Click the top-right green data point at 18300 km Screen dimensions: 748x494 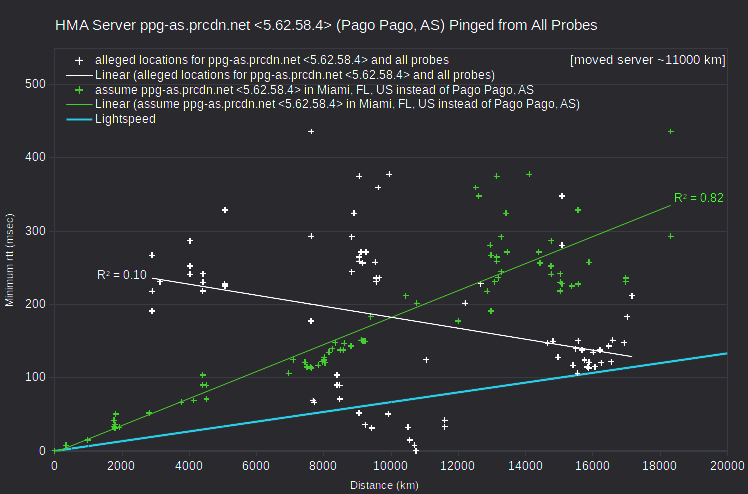point(671,132)
